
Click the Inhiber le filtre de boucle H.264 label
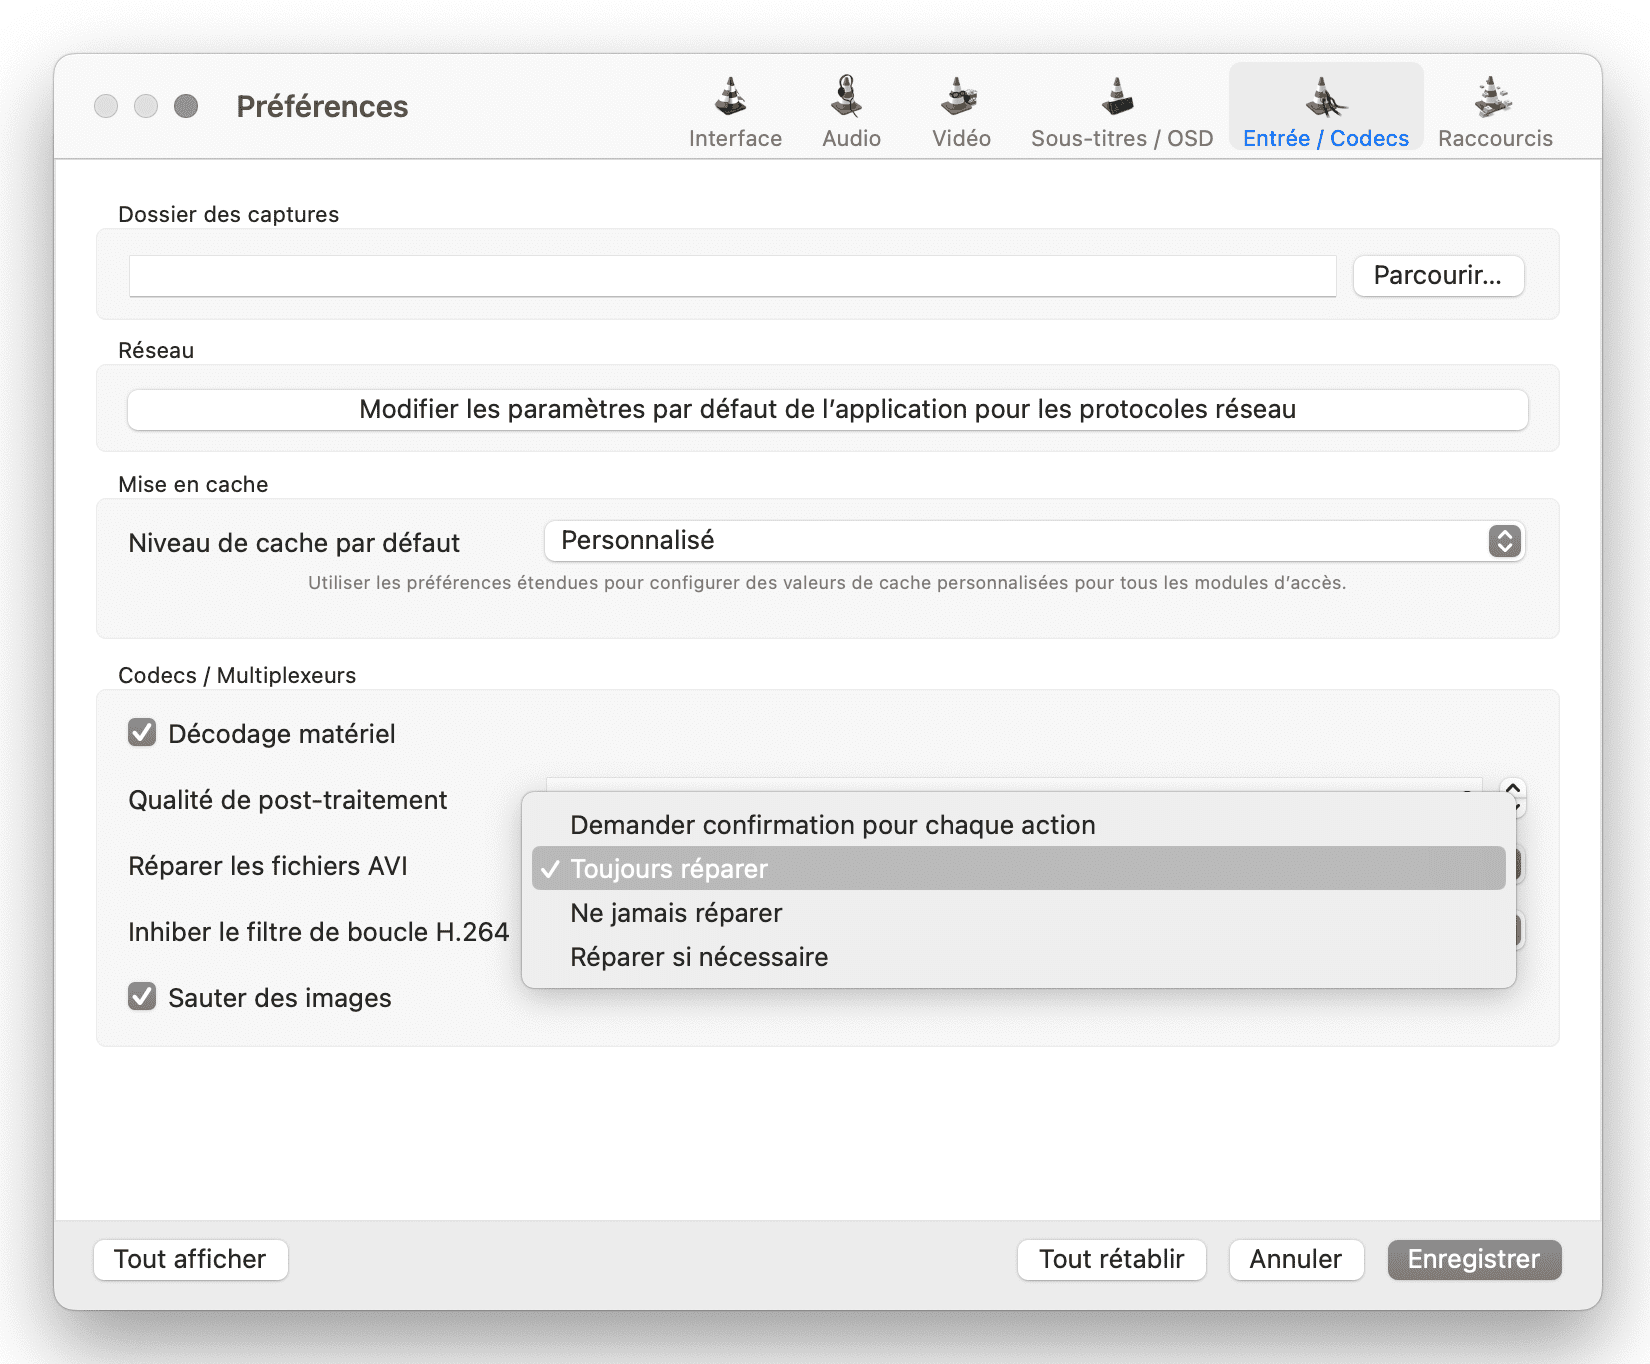pyautogui.click(x=319, y=932)
